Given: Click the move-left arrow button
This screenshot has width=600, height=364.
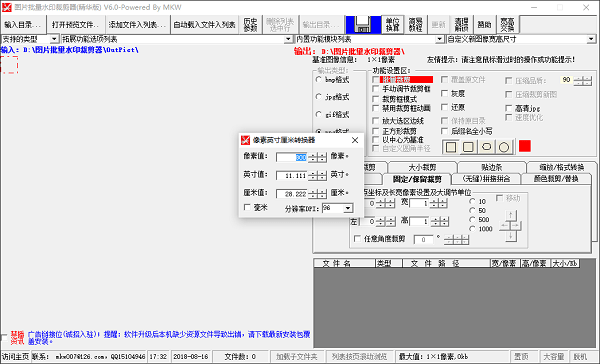Looking at the screenshot, I should click(505, 226).
